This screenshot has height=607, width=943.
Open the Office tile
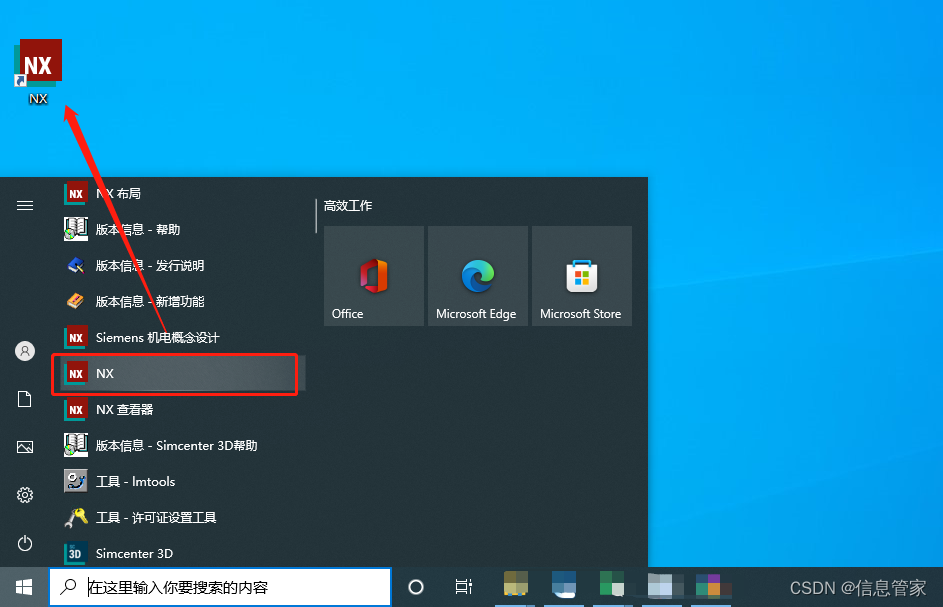373,276
